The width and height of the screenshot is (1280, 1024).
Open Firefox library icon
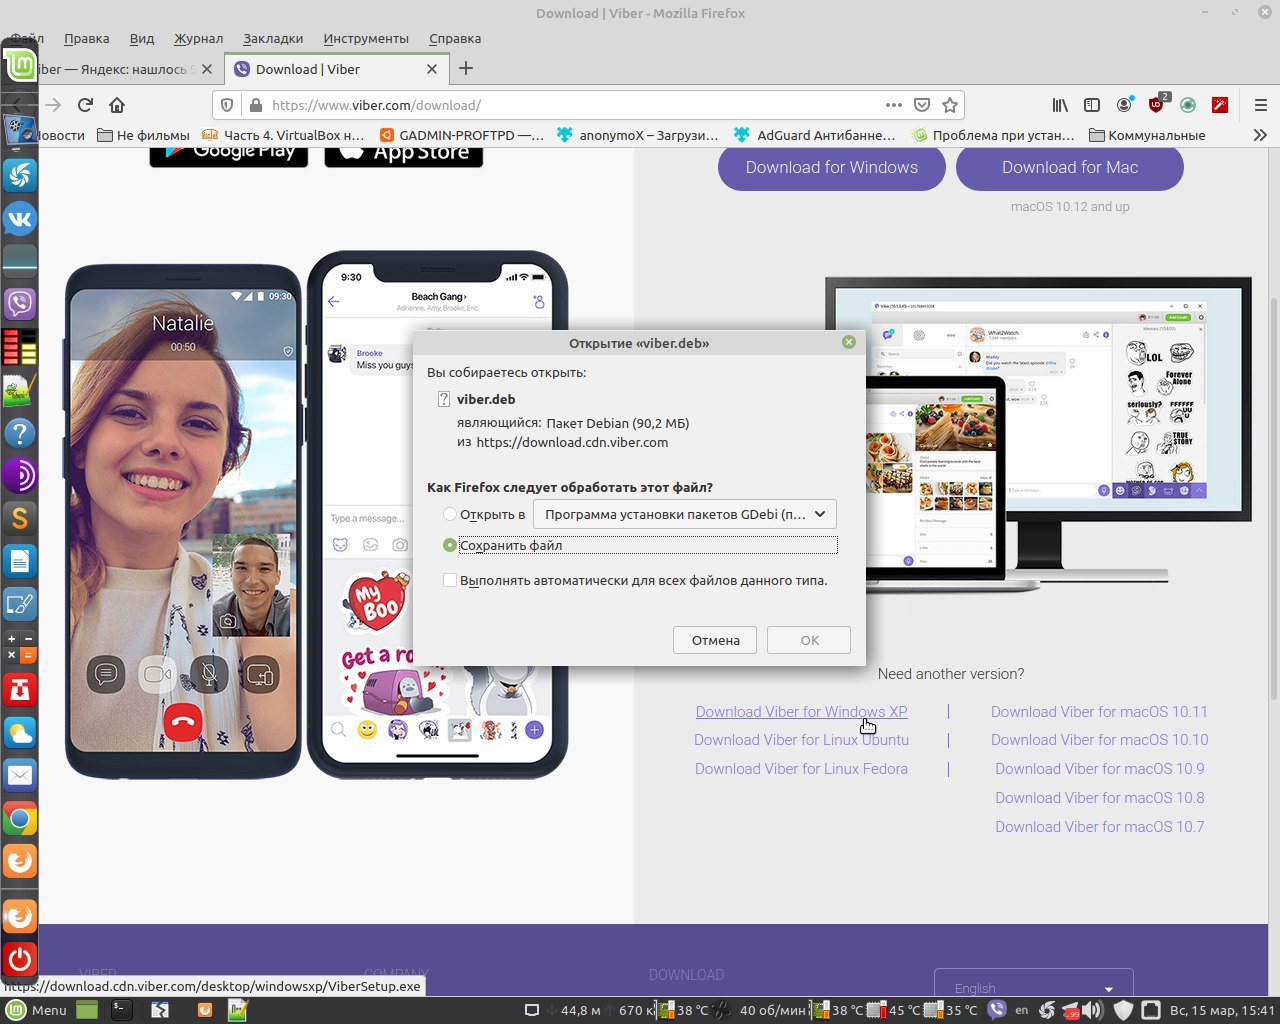[x=1060, y=105]
